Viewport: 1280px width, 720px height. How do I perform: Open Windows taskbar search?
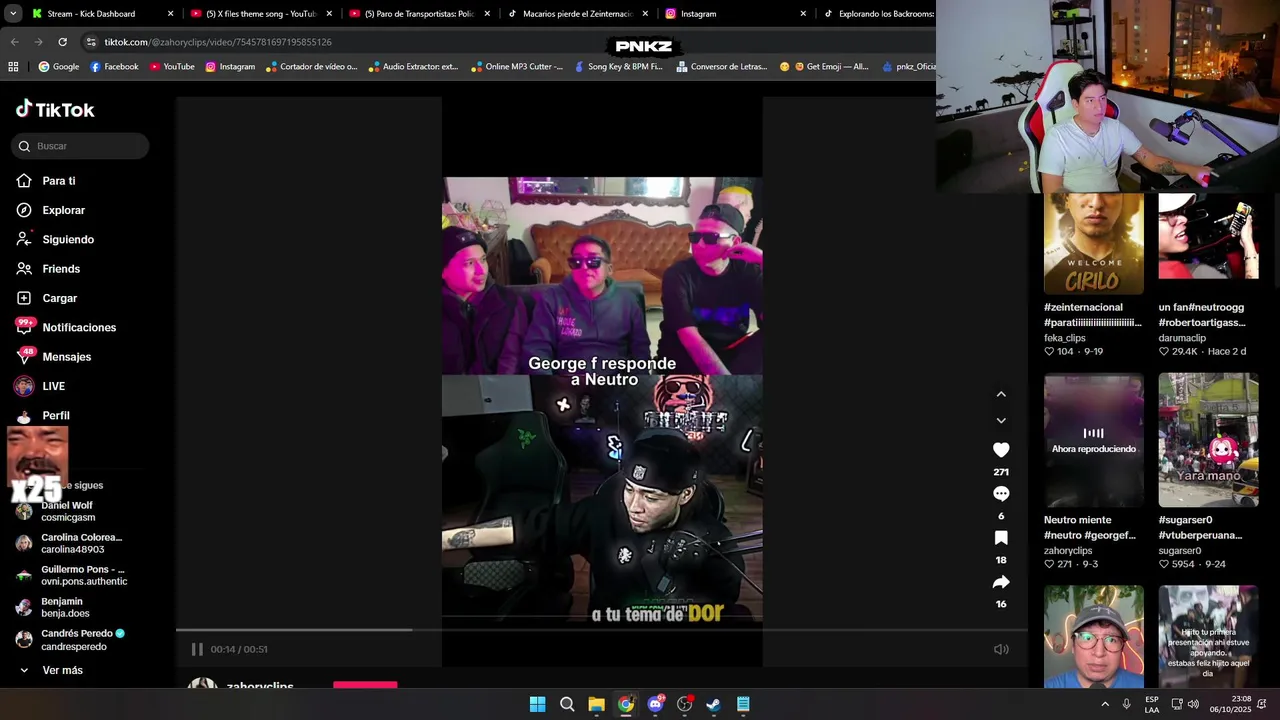(x=567, y=704)
